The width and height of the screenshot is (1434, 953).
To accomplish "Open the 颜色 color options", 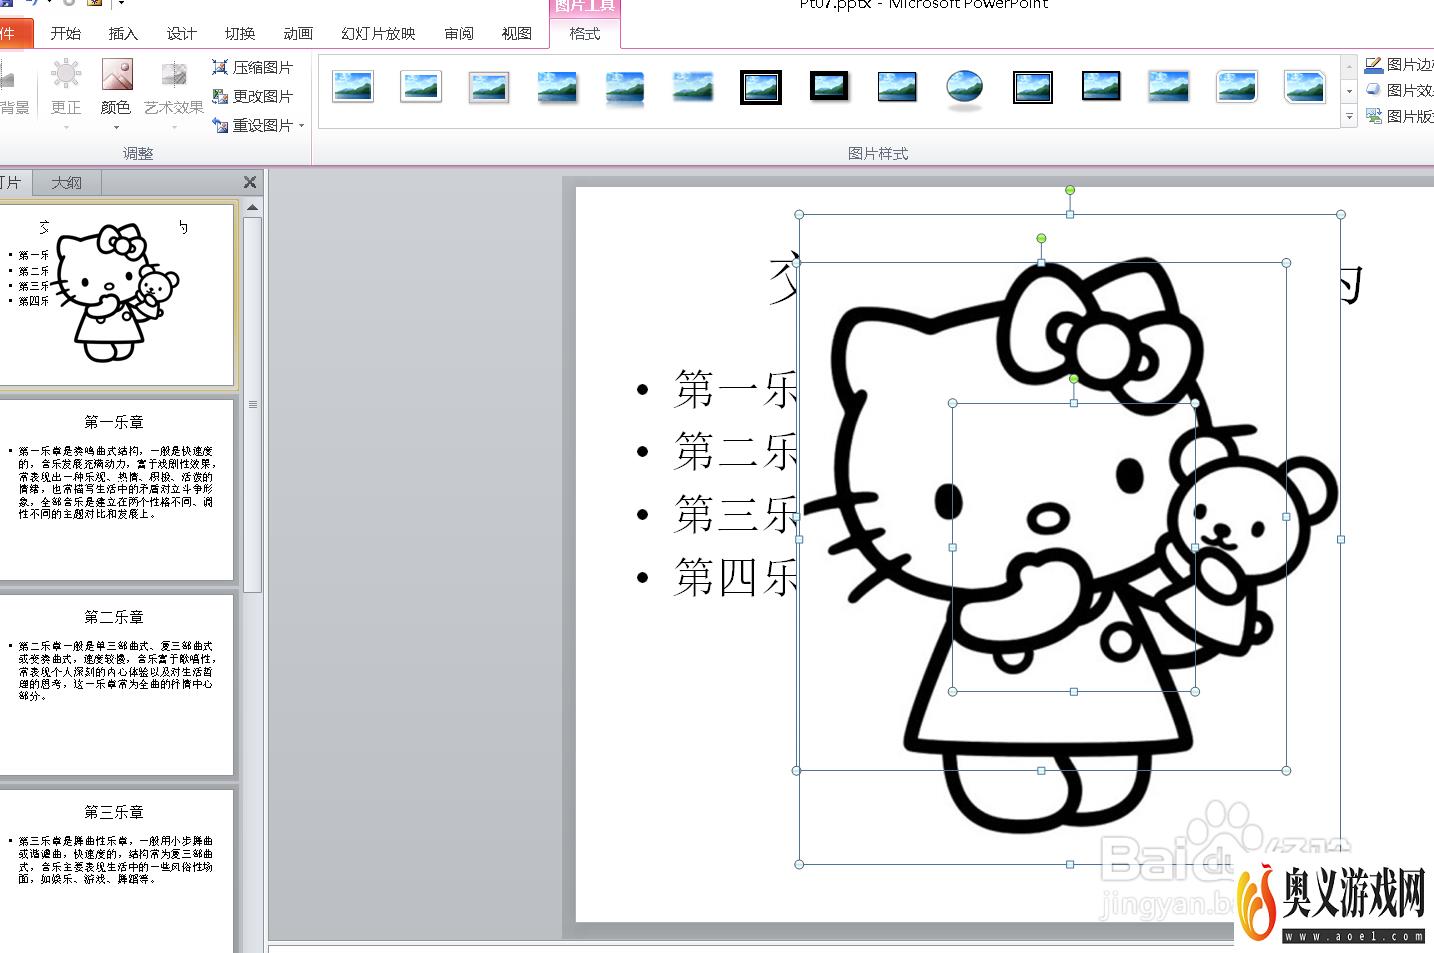I will tap(116, 94).
